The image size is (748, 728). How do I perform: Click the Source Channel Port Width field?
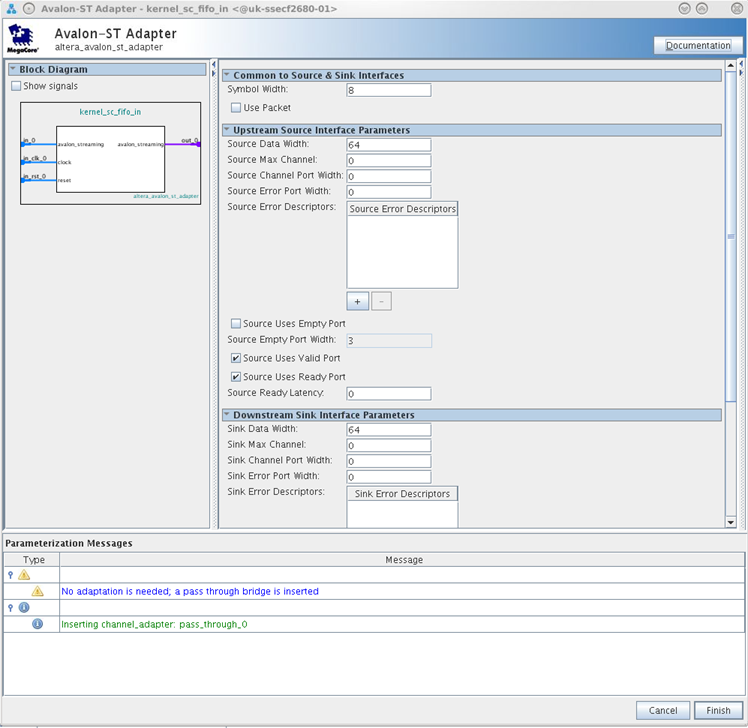(x=389, y=177)
